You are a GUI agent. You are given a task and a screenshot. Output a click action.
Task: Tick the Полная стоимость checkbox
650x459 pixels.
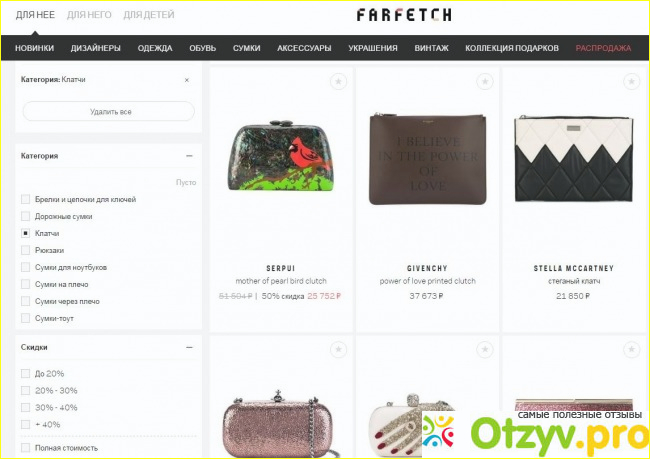[25, 447]
